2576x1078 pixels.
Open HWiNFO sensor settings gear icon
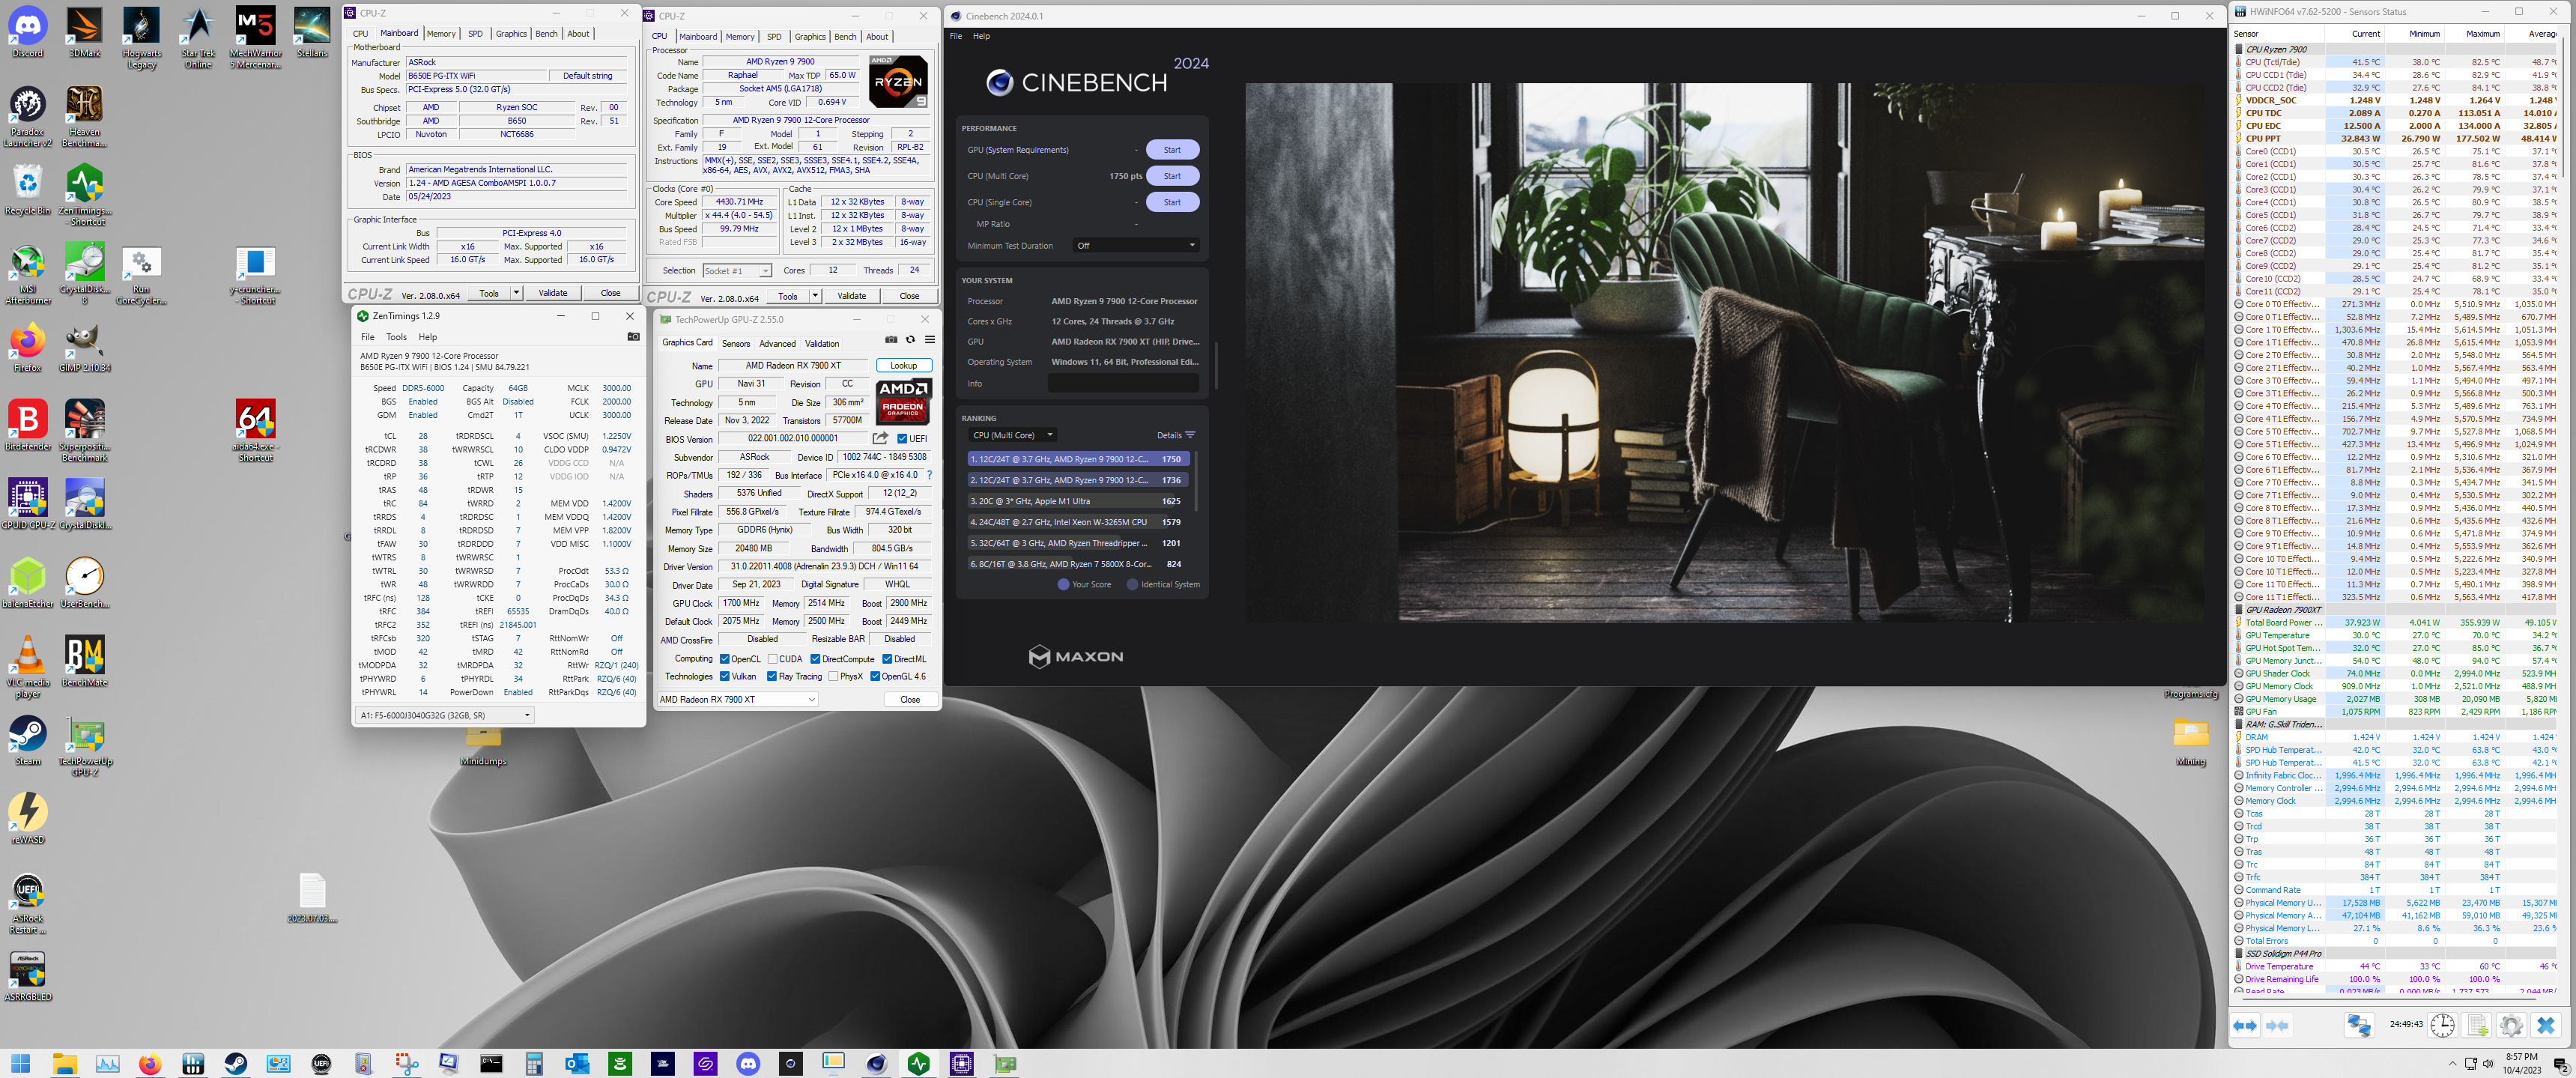(2511, 1025)
